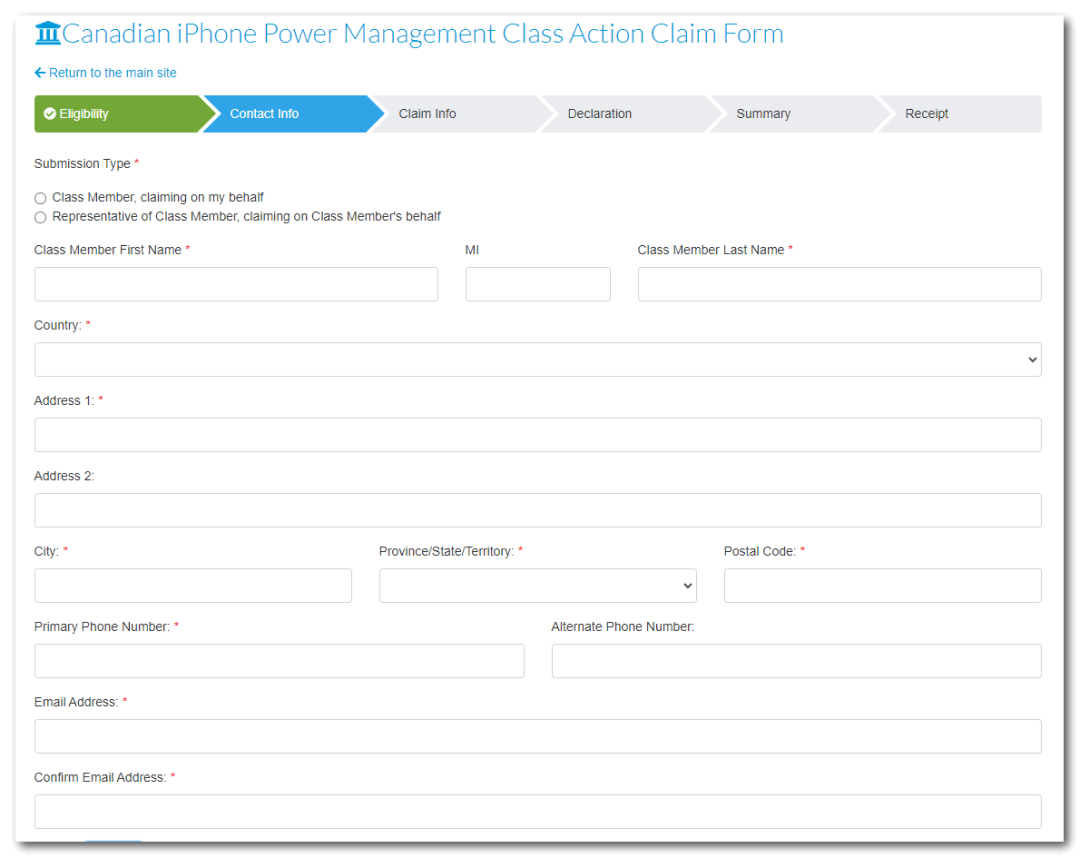Click the Province/State/Territory label
The image size is (1080, 858).
click(446, 552)
